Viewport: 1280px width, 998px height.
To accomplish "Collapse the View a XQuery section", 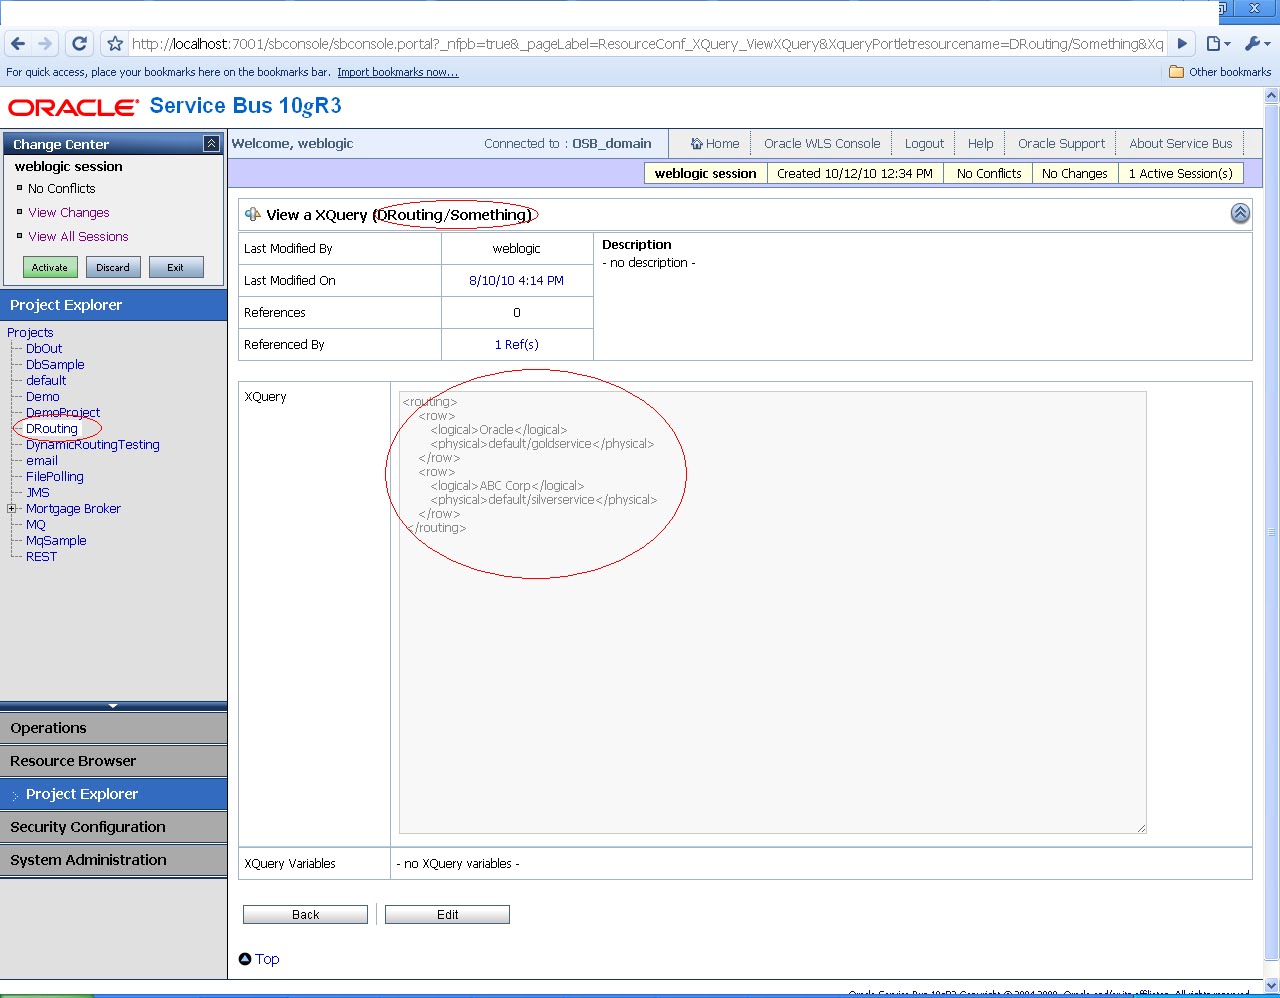I will pos(1240,213).
